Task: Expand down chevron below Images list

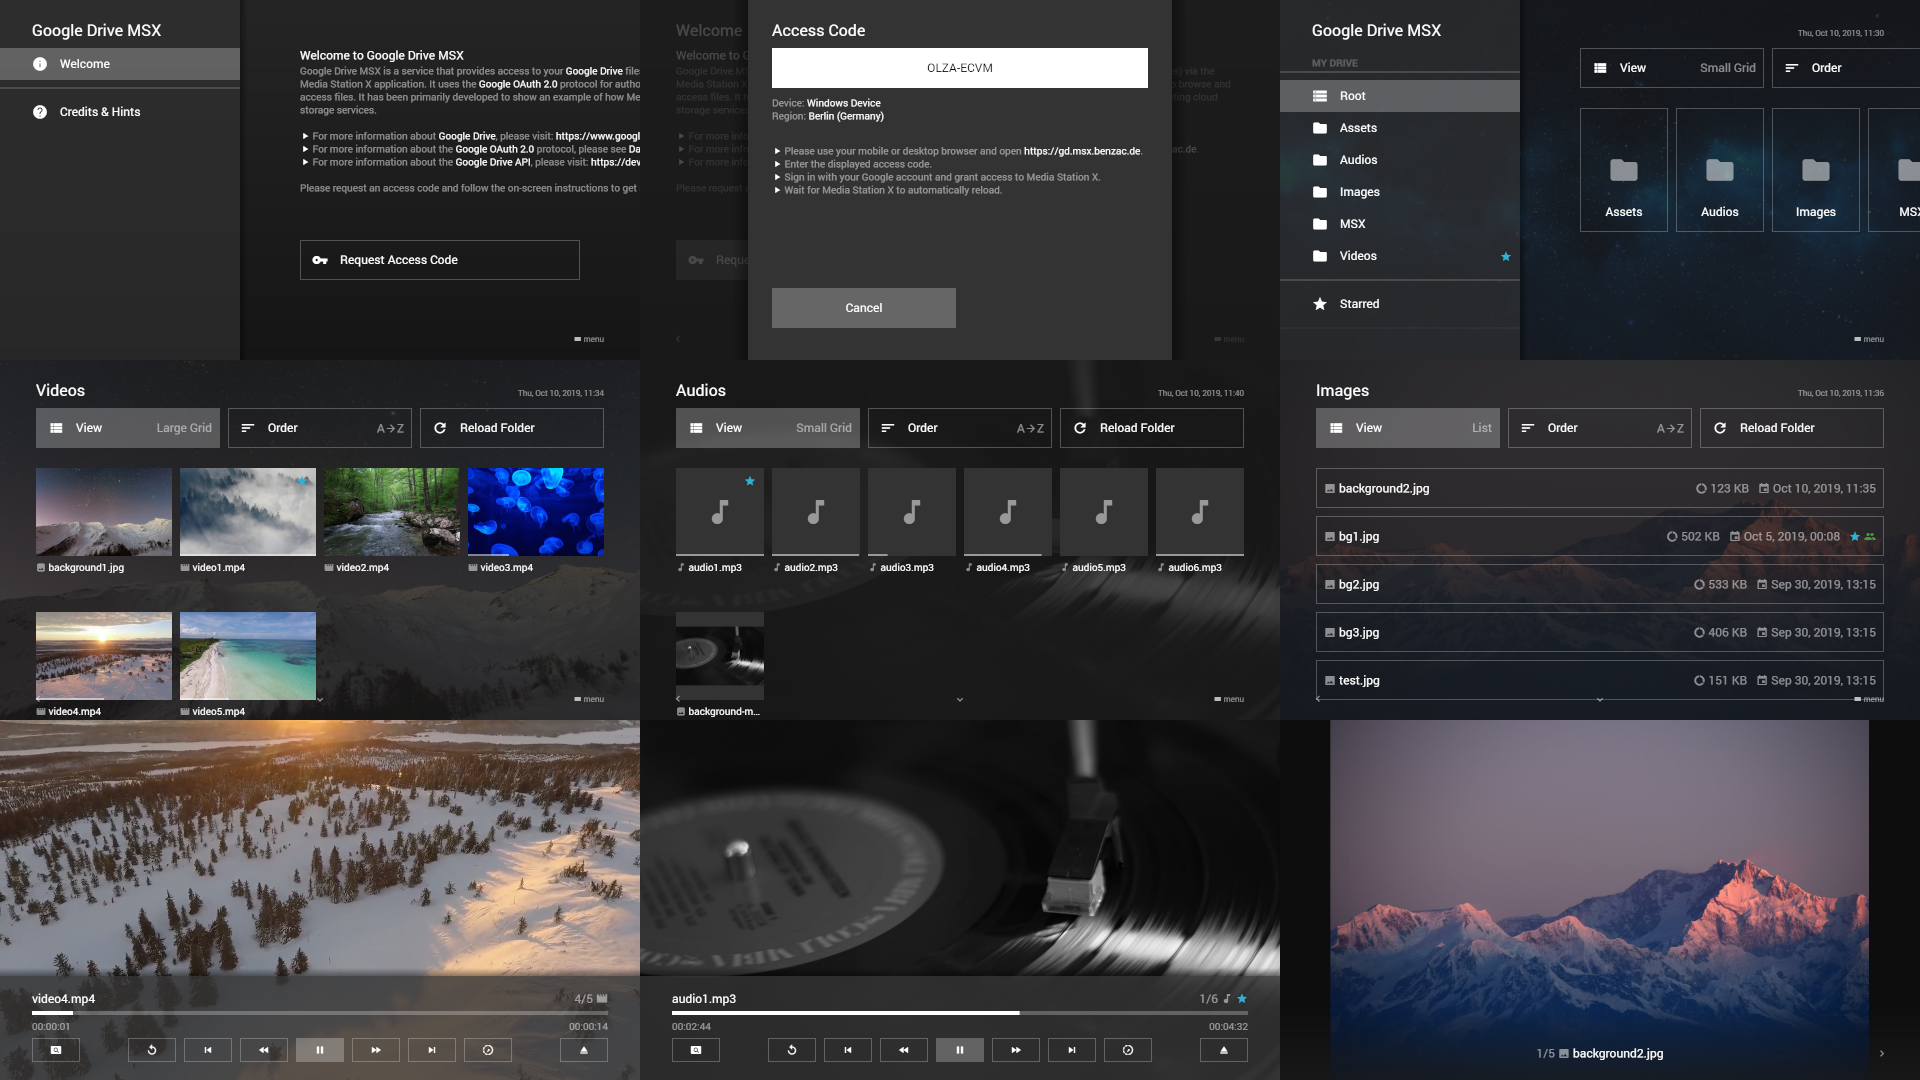Action: click(x=1600, y=700)
